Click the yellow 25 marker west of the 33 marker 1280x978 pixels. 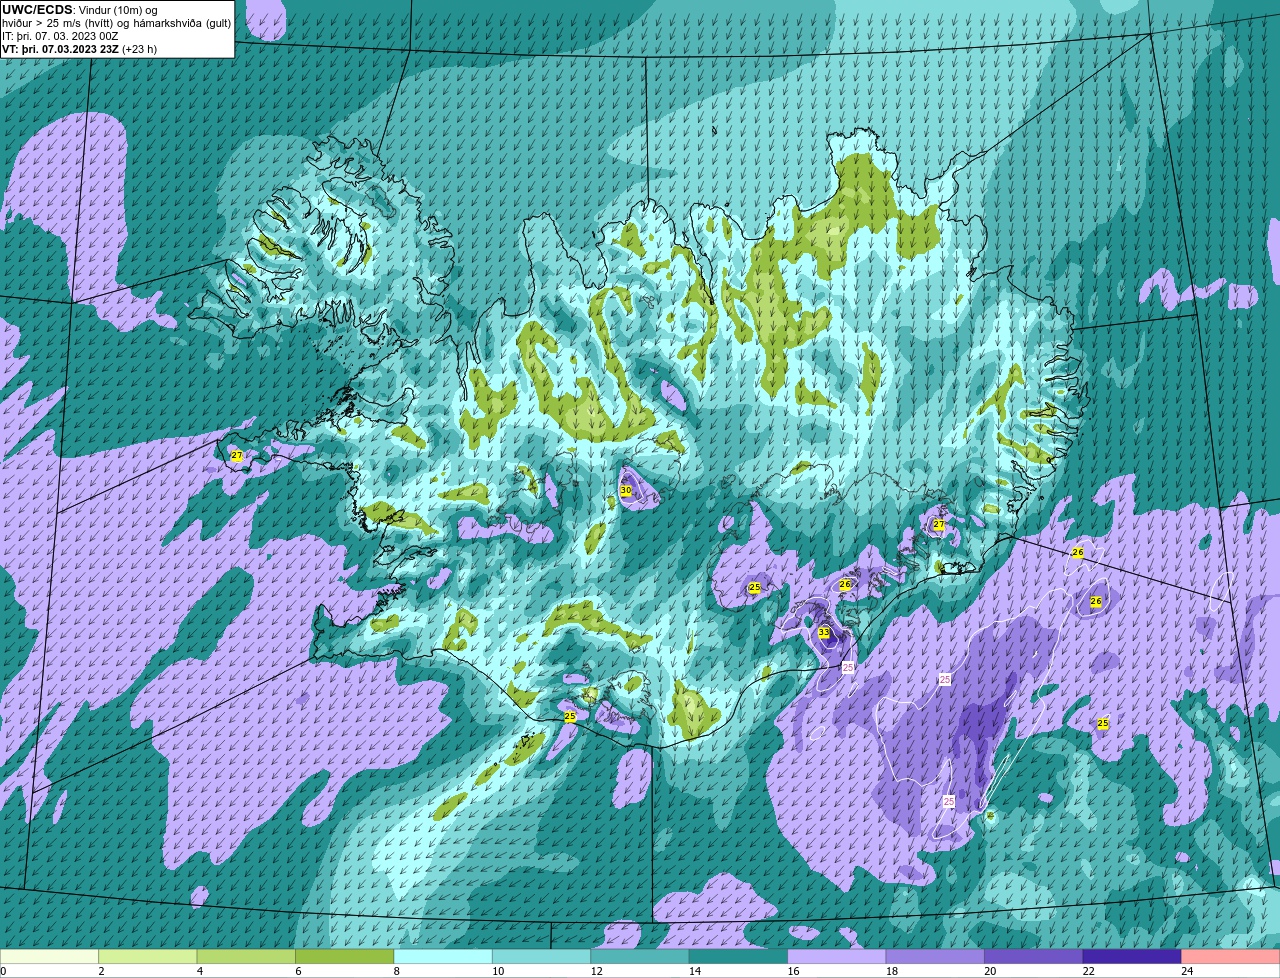pos(755,587)
